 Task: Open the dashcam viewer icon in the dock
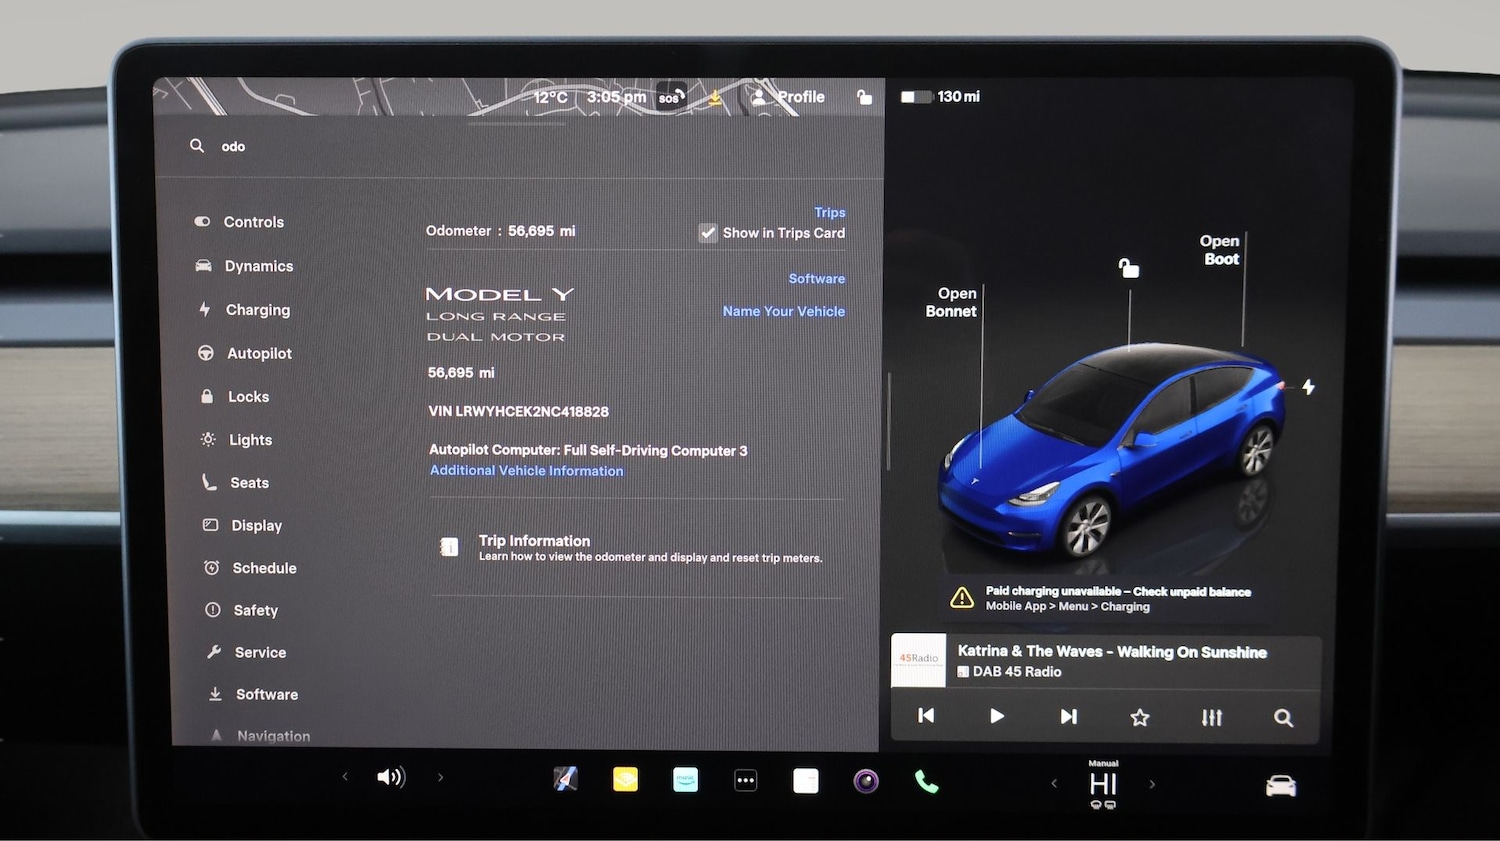(x=866, y=779)
